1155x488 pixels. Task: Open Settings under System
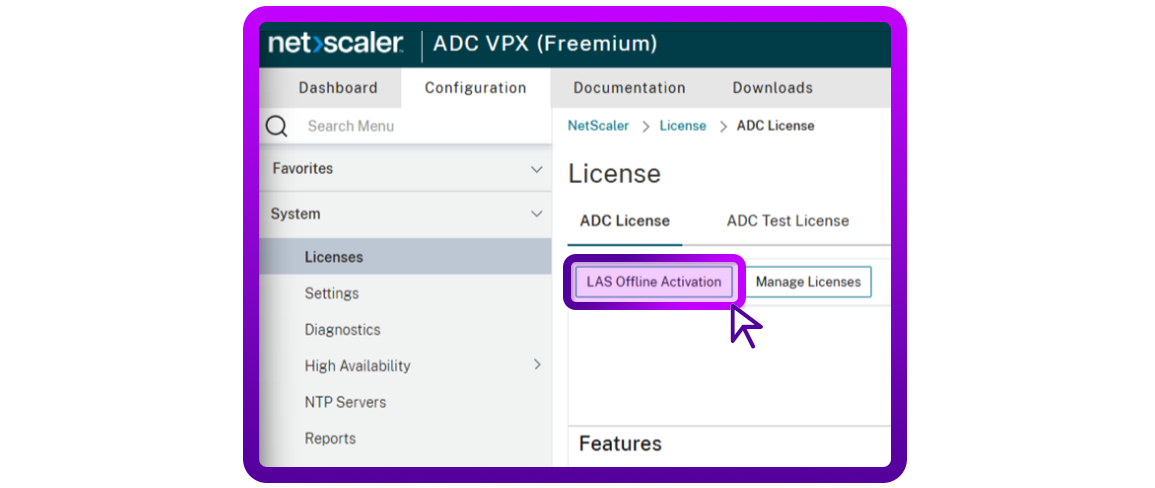point(332,293)
